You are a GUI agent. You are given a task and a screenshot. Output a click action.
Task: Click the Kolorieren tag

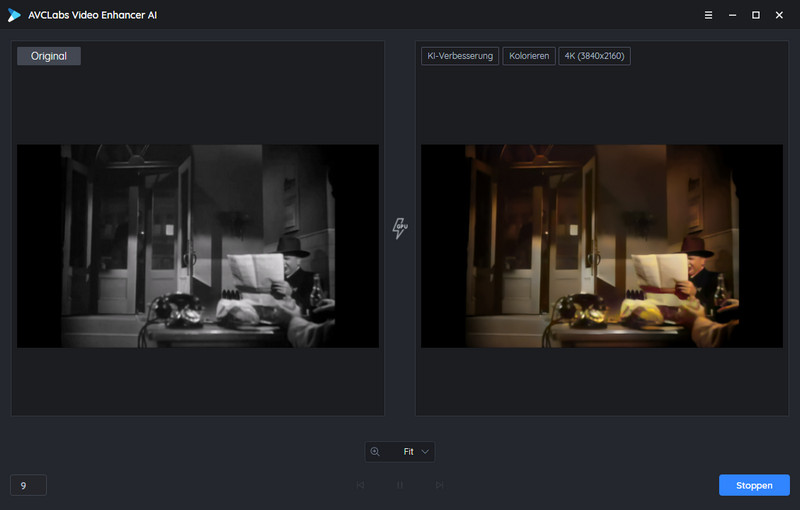coord(529,56)
